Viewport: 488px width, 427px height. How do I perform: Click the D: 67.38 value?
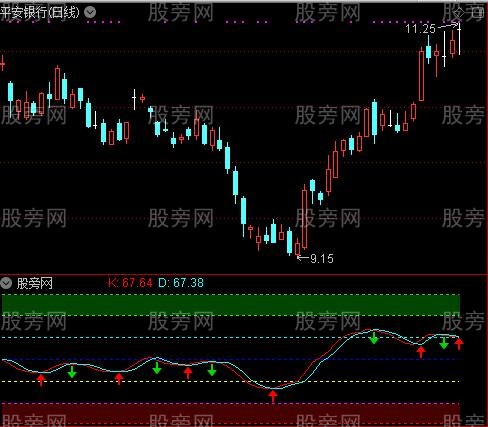tap(181, 283)
